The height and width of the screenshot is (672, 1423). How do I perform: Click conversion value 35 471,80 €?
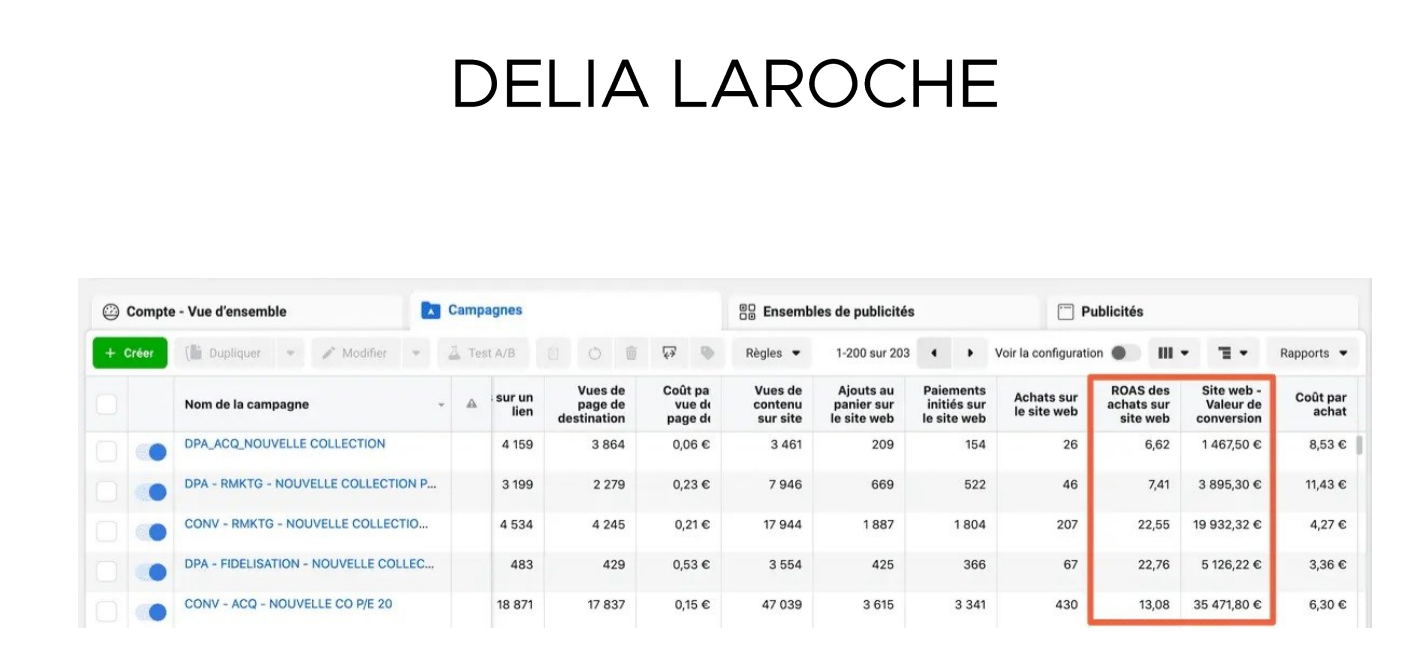click(x=1227, y=605)
